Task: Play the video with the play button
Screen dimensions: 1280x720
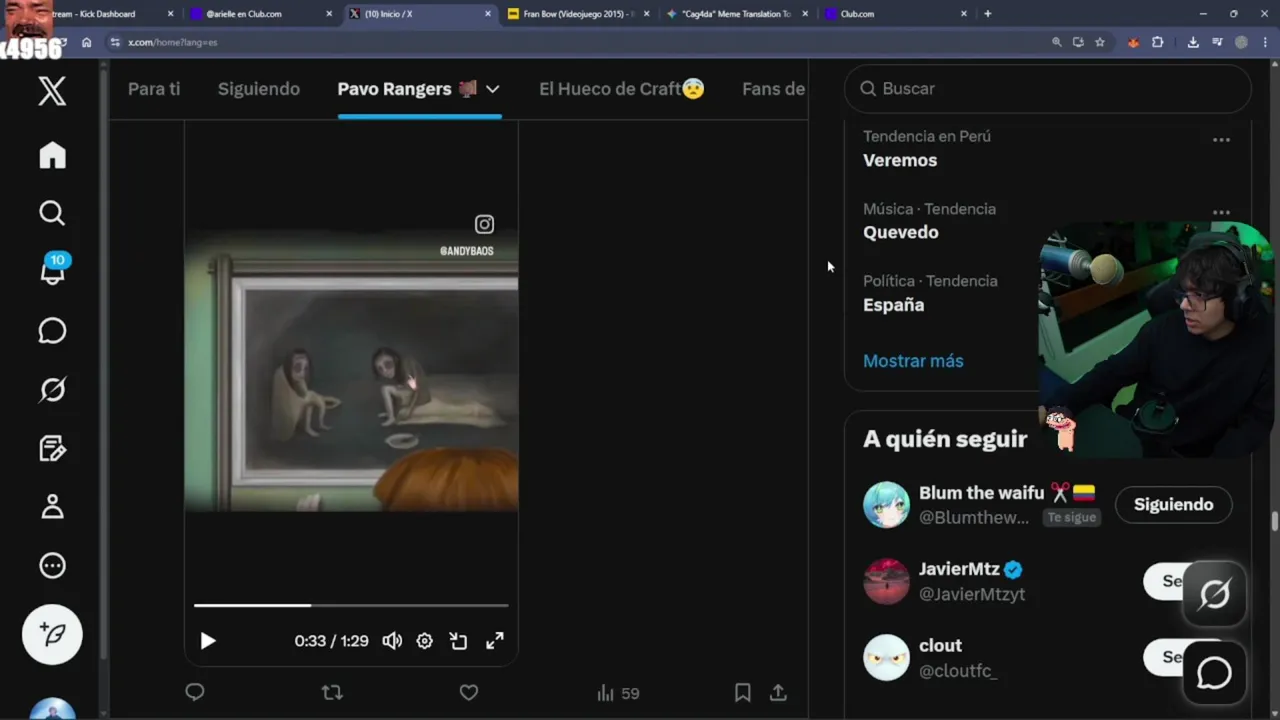Action: pos(208,641)
